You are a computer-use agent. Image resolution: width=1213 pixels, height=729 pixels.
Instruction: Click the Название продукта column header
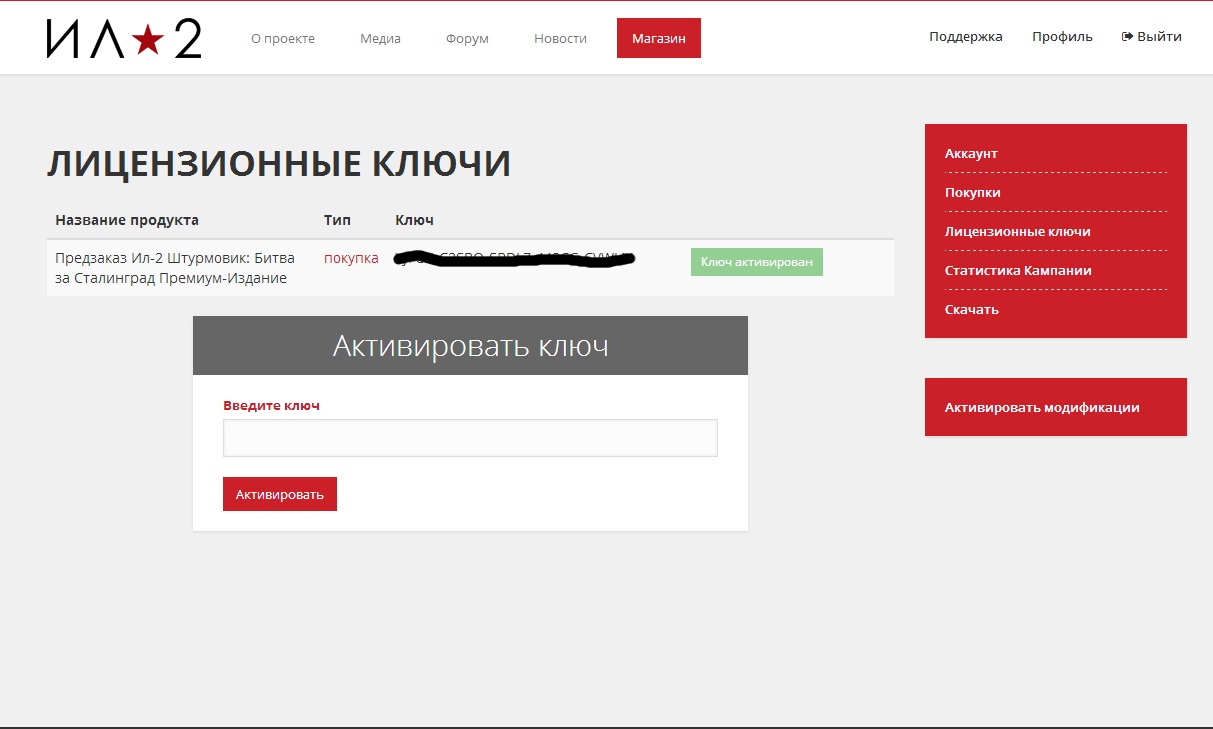(127, 220)
